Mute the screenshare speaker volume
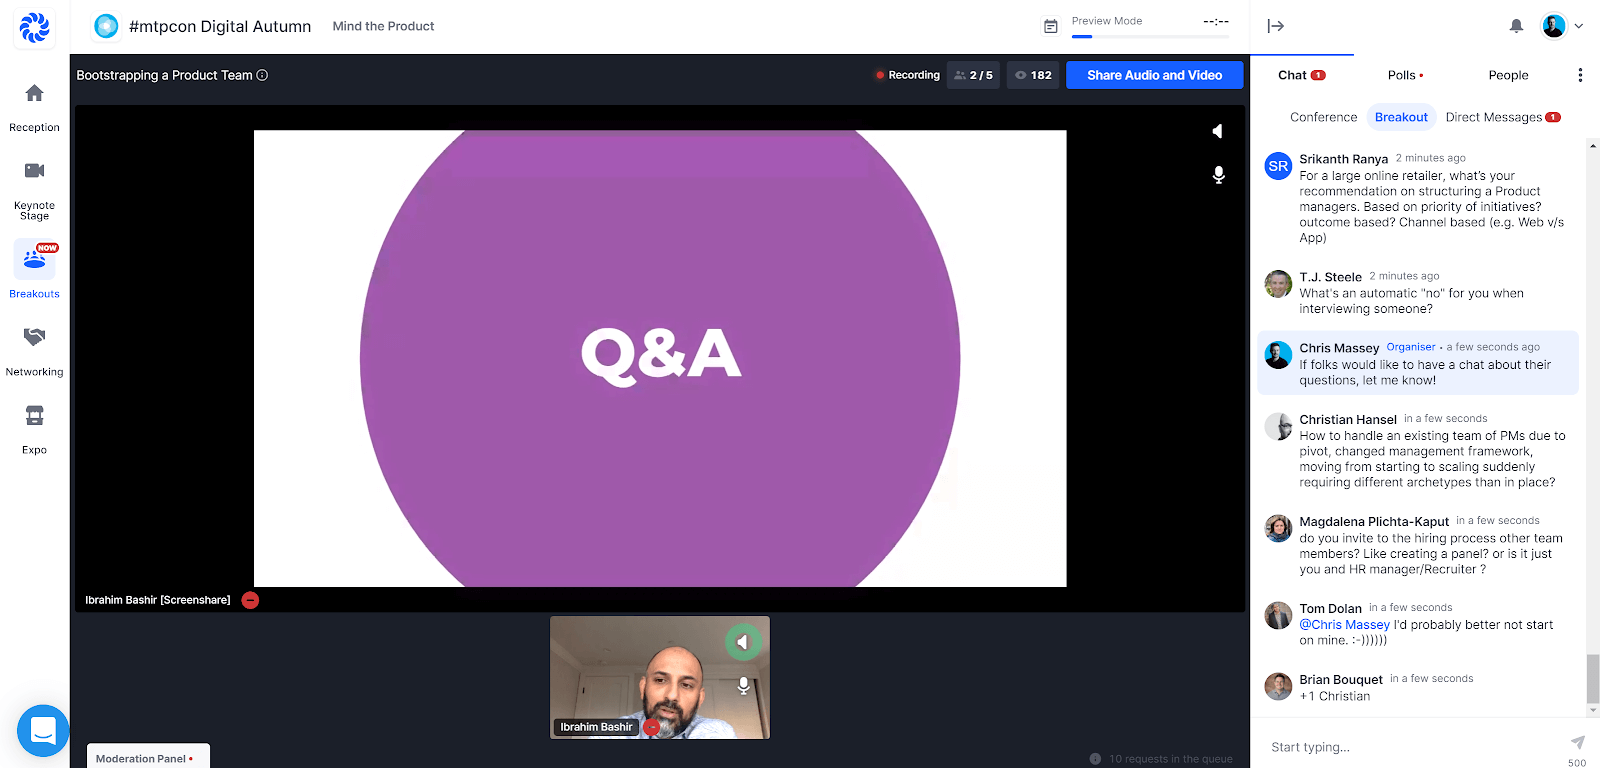Viewport: 1600px width, 768px height. click(x=1217, y=131)
